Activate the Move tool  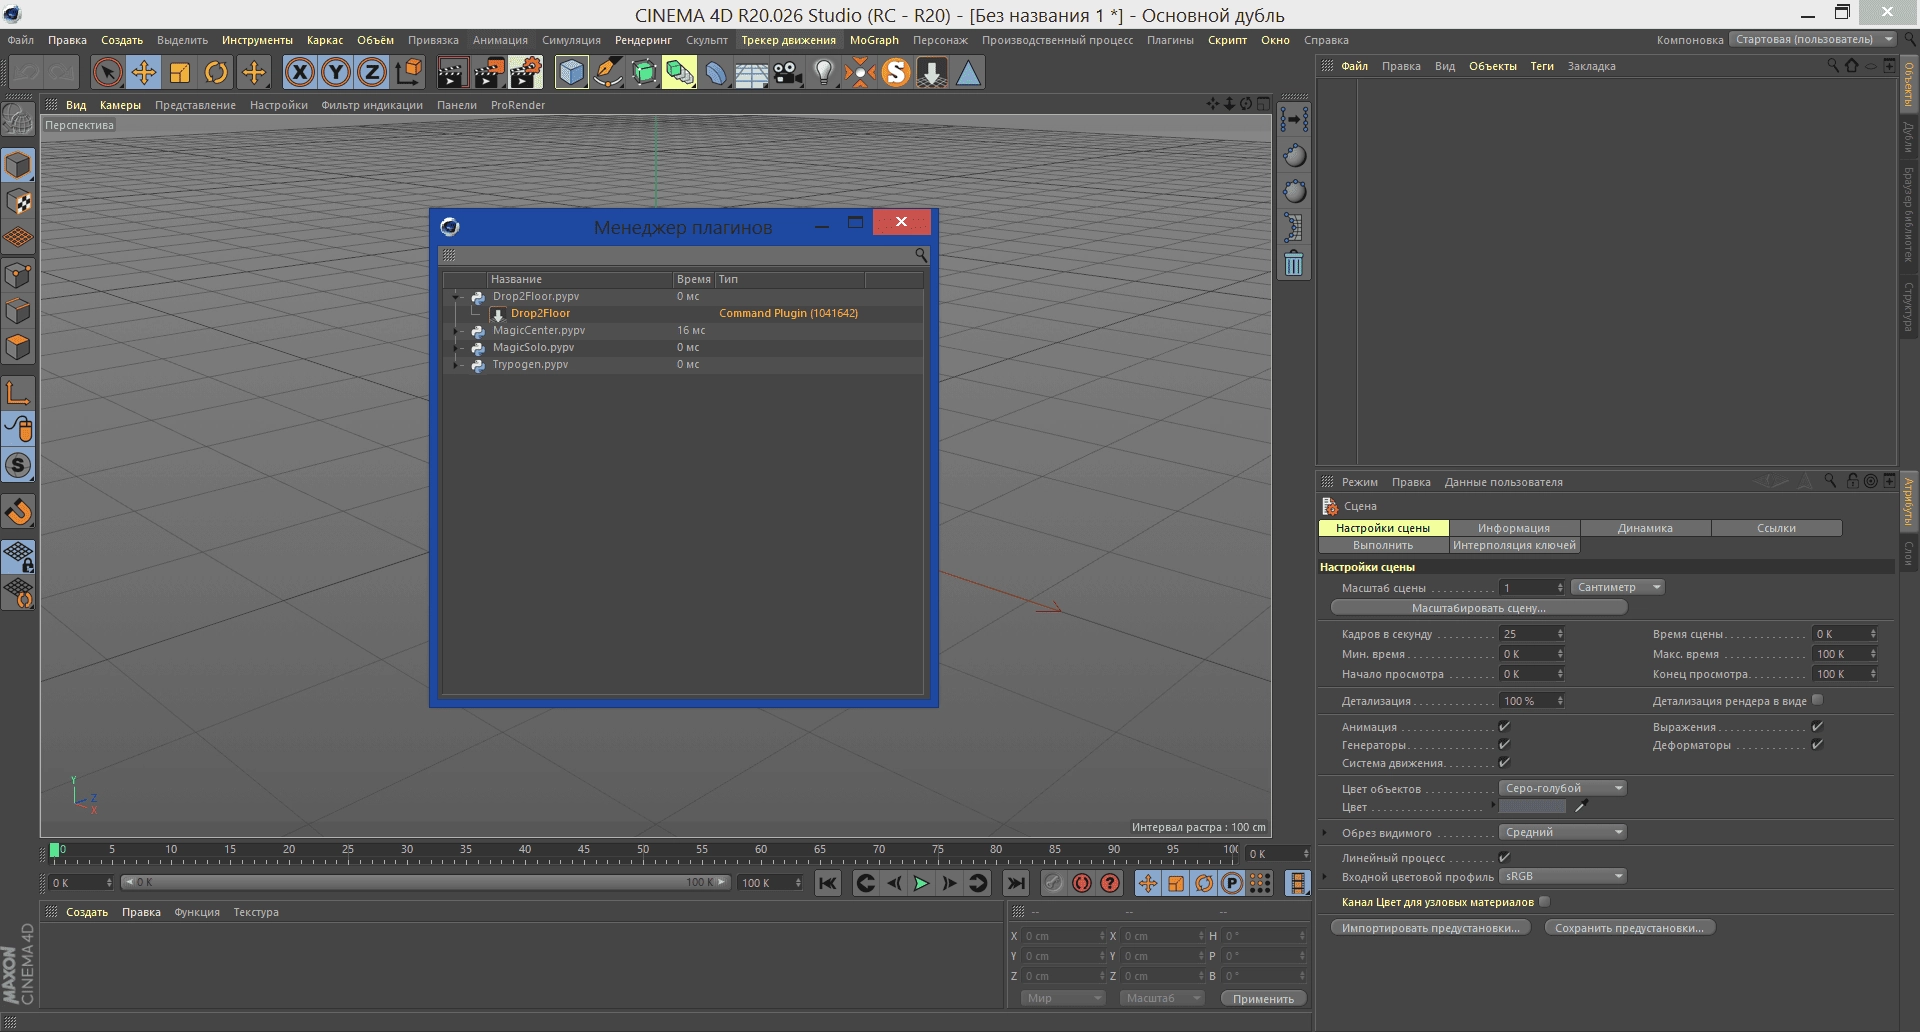coord(144,72)
